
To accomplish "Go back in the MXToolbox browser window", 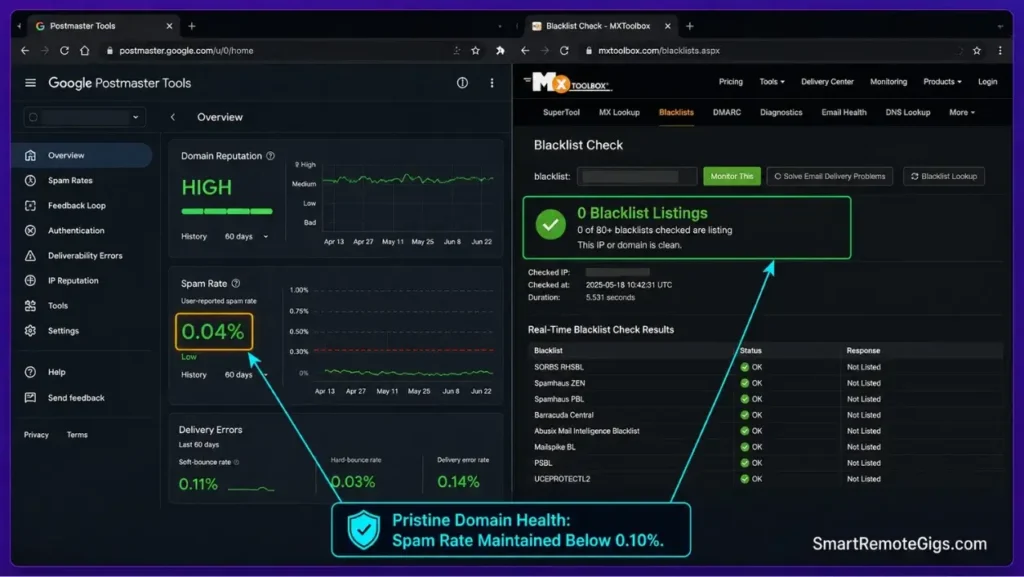I will pyautogui.click(x=525, y=50).
